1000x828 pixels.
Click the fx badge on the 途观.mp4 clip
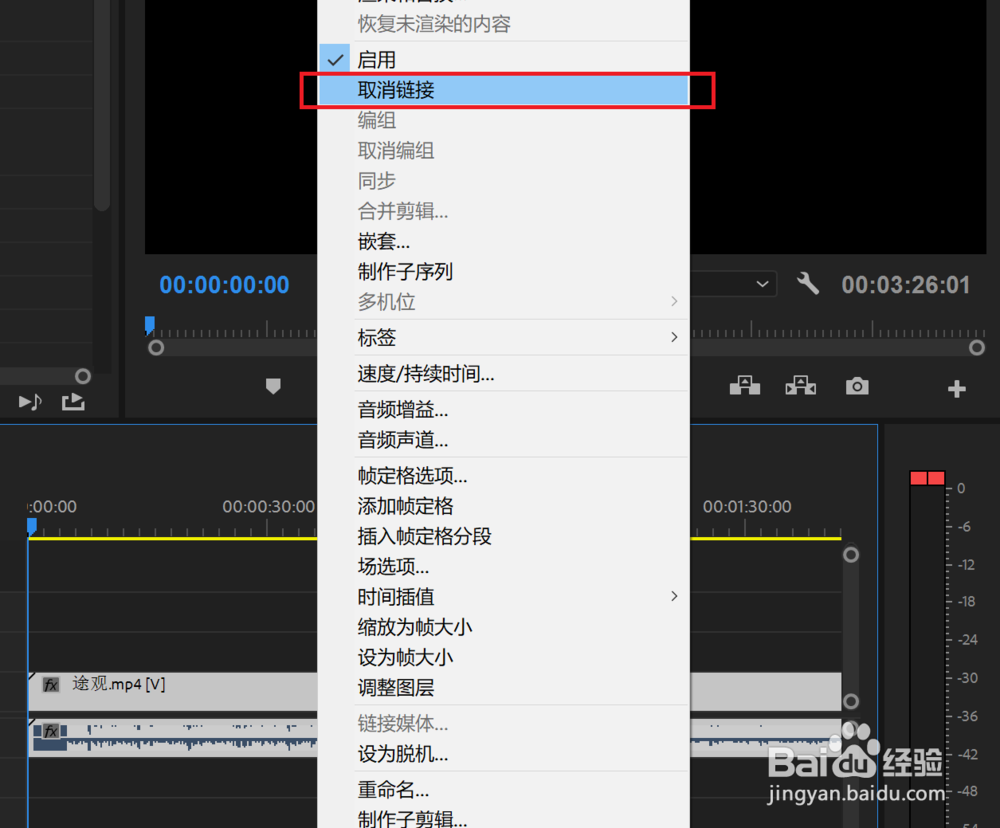click(x=51, y=685)
